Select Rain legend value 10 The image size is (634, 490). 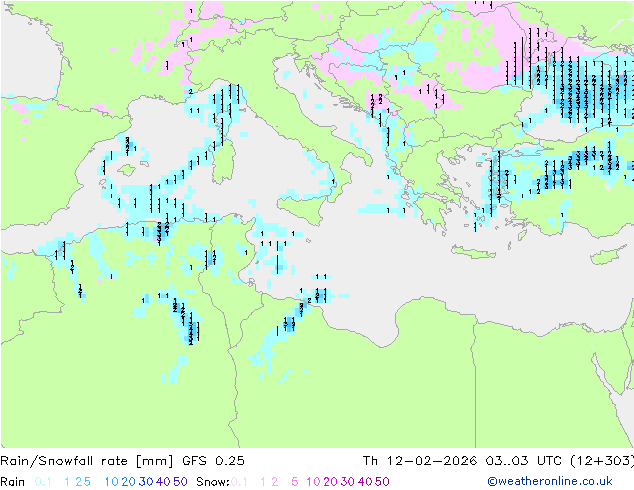(111, 482)
